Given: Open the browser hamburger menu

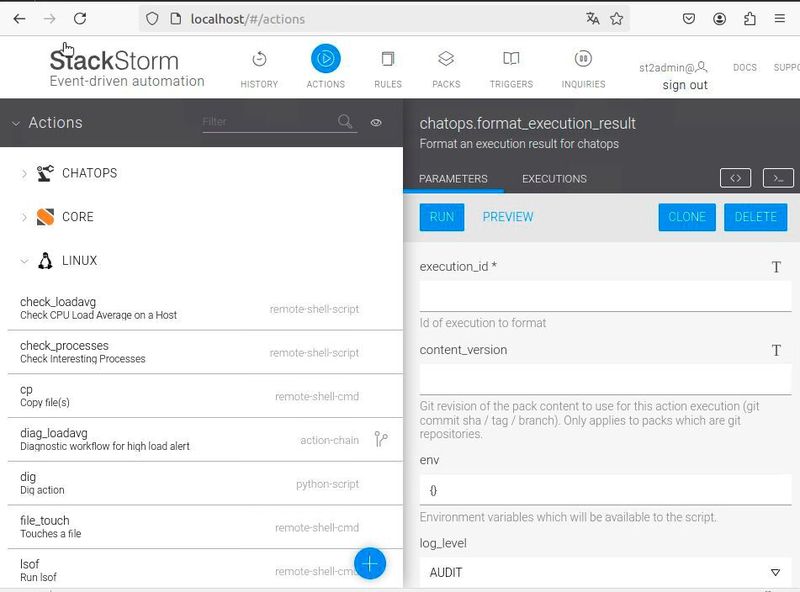Looking at the screenshot, I should (780, 19).
